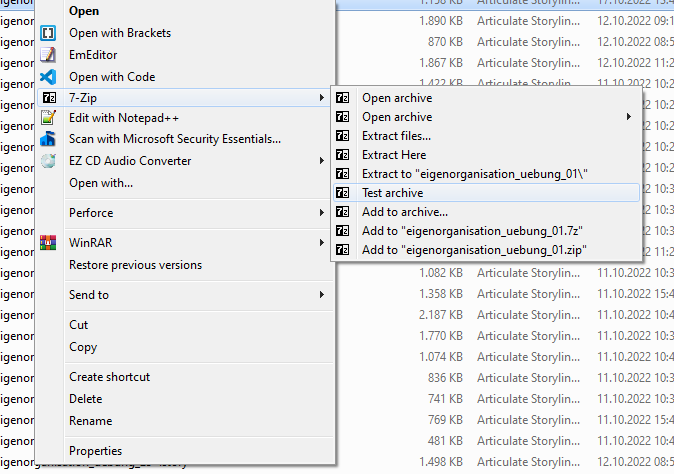The height and width of the screenshot is (474, 674).
Task: Select Extract to "eigenorganisation_uebung_01\"
Action: click(x=474, y=174)
